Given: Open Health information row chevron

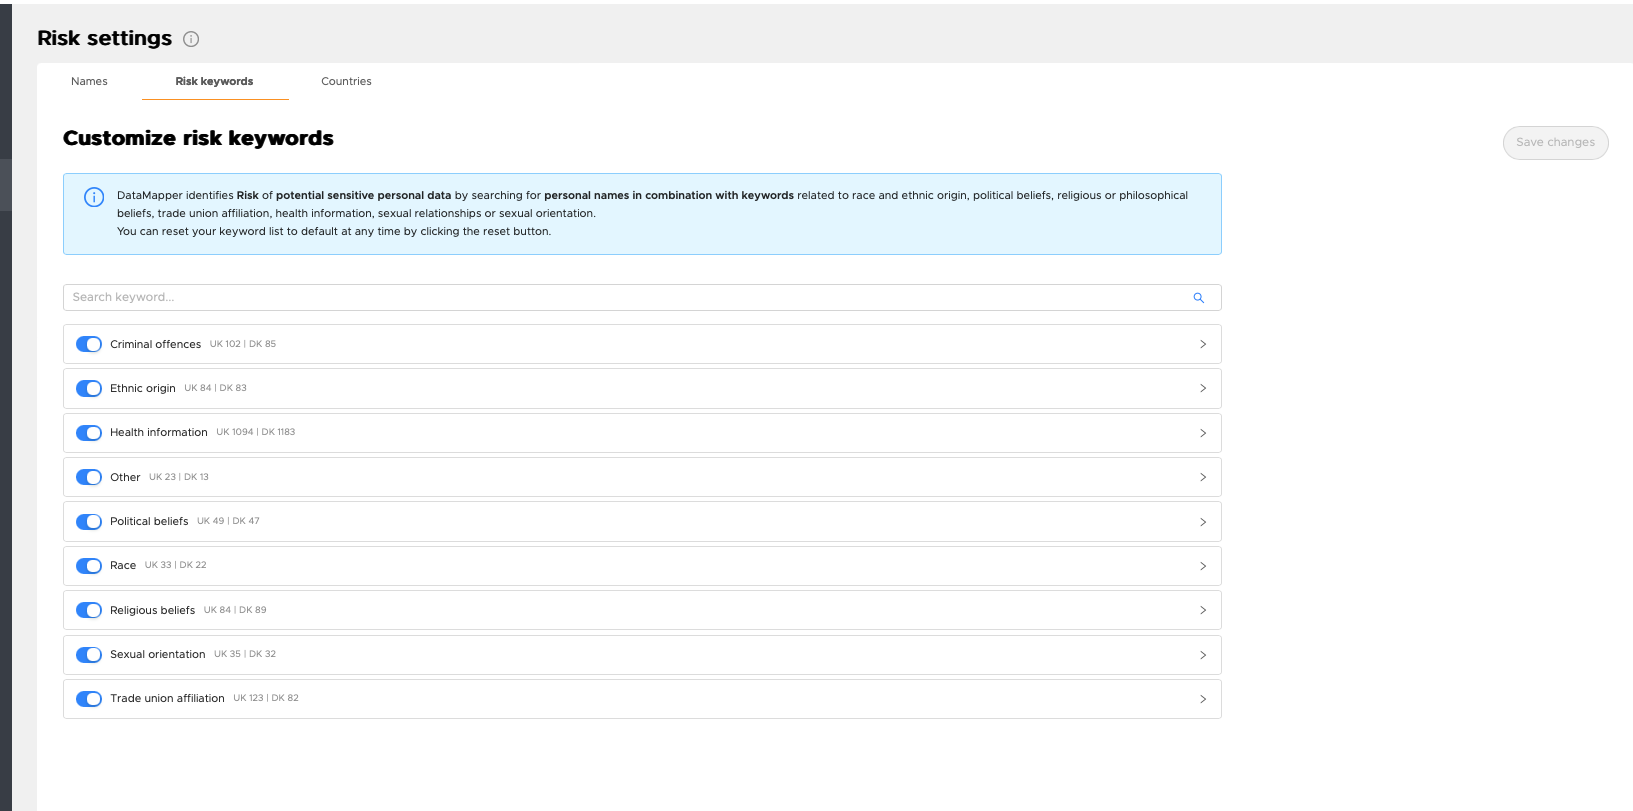Looking at the screenshot, I should [1203, 433].
